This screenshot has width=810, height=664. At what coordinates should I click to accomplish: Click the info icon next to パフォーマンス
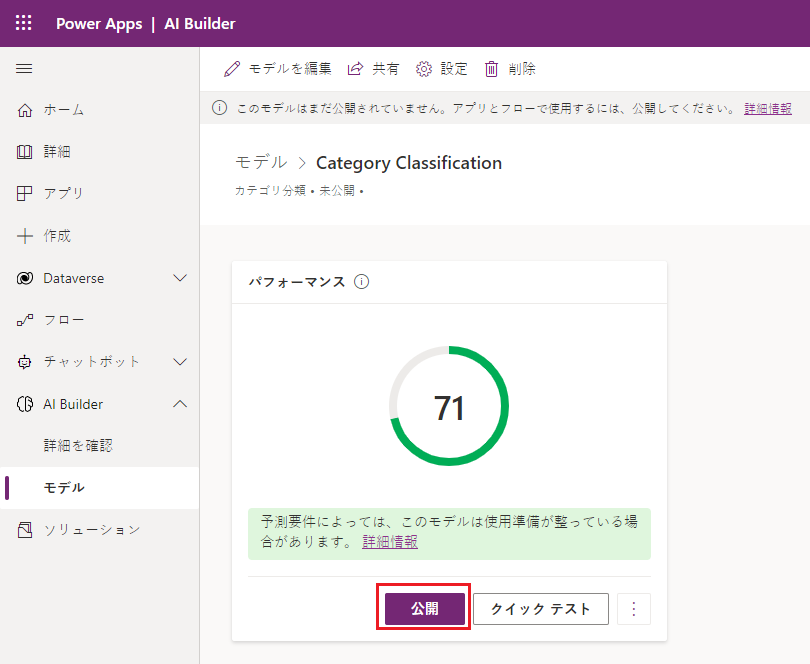coord(362,282)
